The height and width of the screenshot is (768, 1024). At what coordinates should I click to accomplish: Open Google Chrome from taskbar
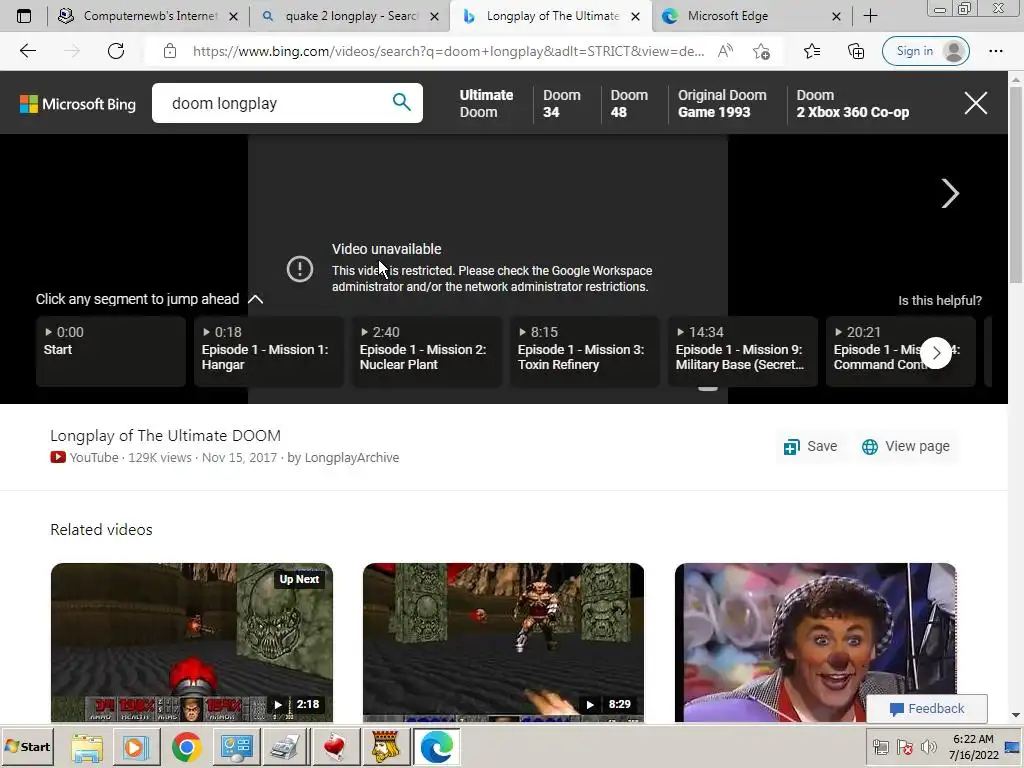pos(186,747)
